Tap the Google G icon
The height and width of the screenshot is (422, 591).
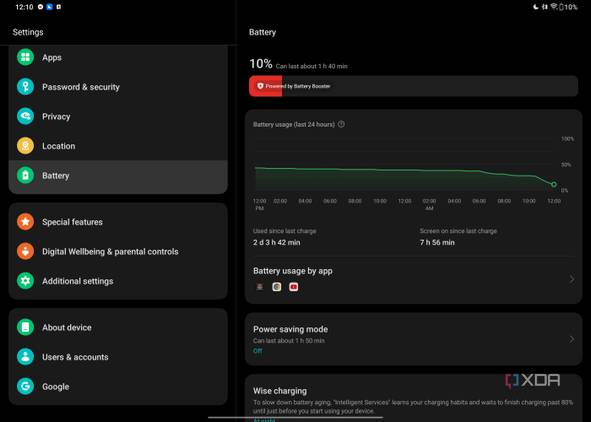25,386
